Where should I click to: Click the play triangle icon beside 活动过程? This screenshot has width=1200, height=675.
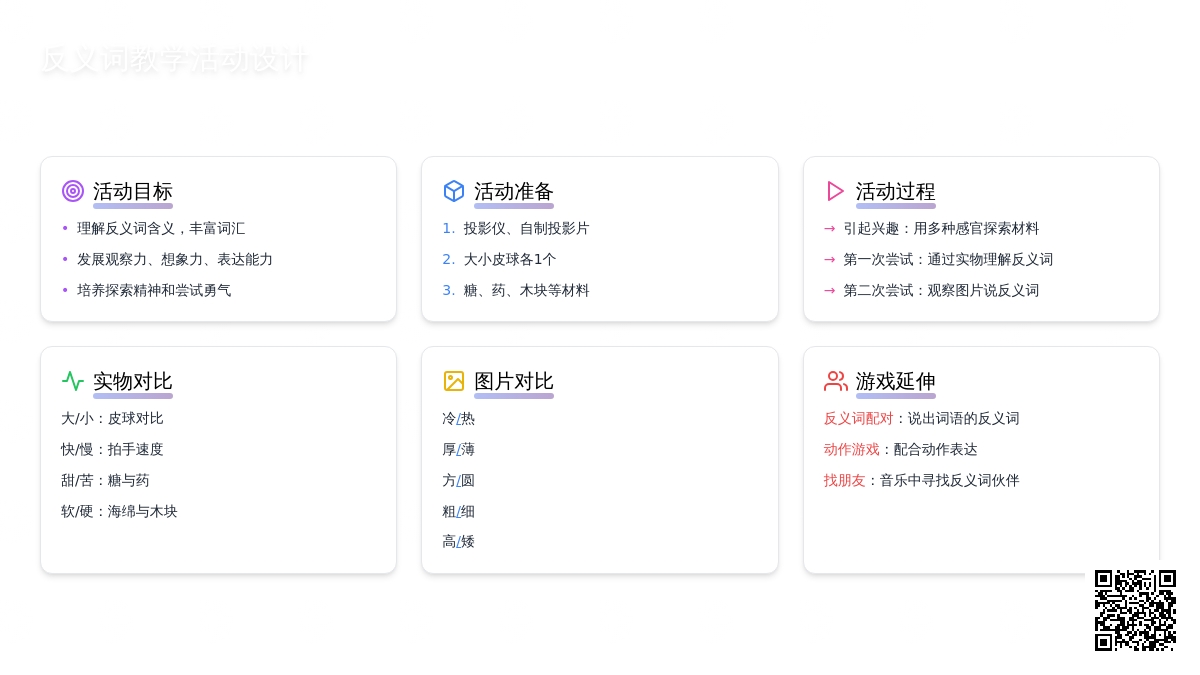pyautogui.click(x=835, y=191)
